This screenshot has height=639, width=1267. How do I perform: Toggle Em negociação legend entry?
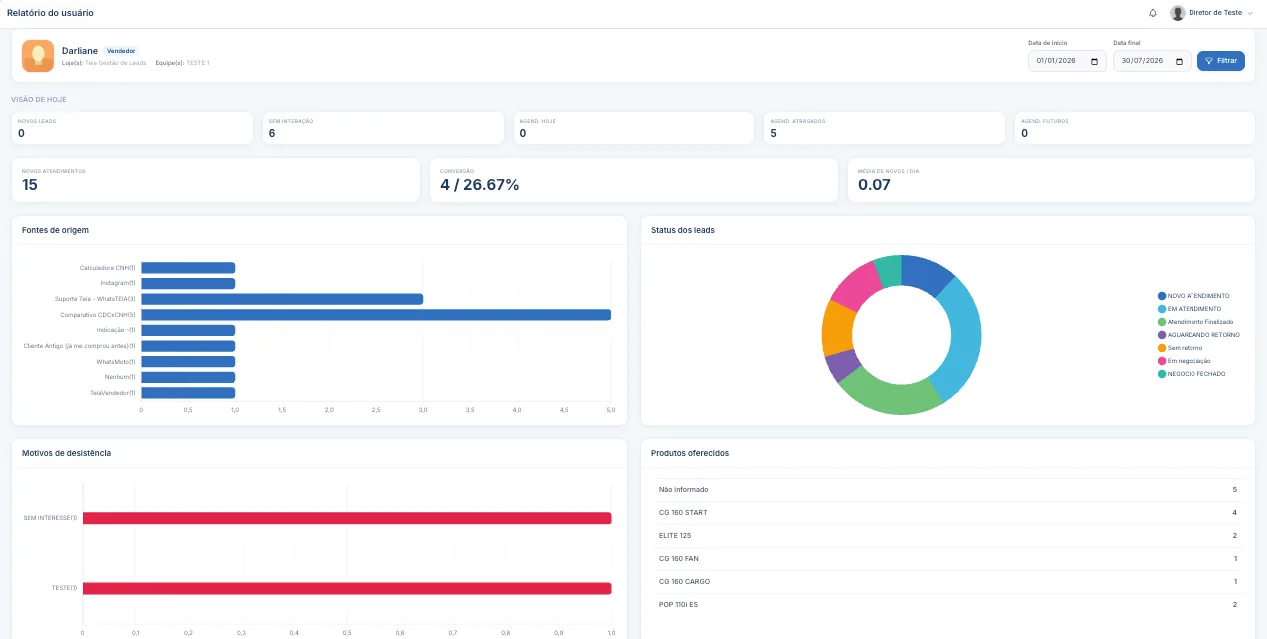[x=1185, y=361]
